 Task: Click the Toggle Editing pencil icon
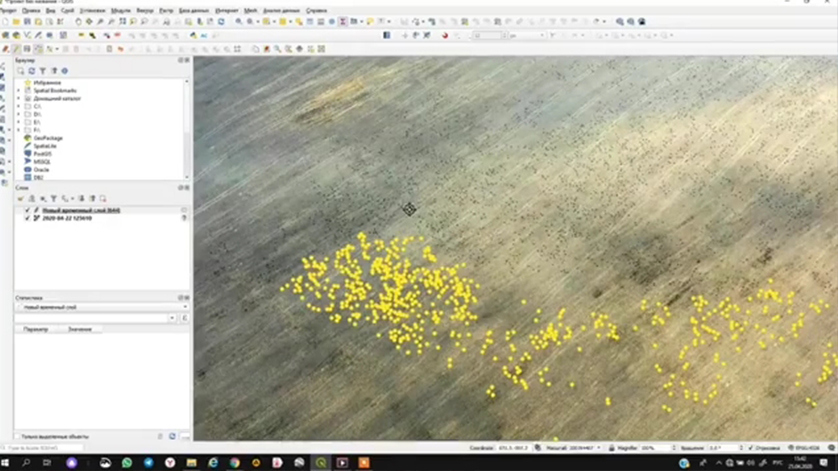17,48
